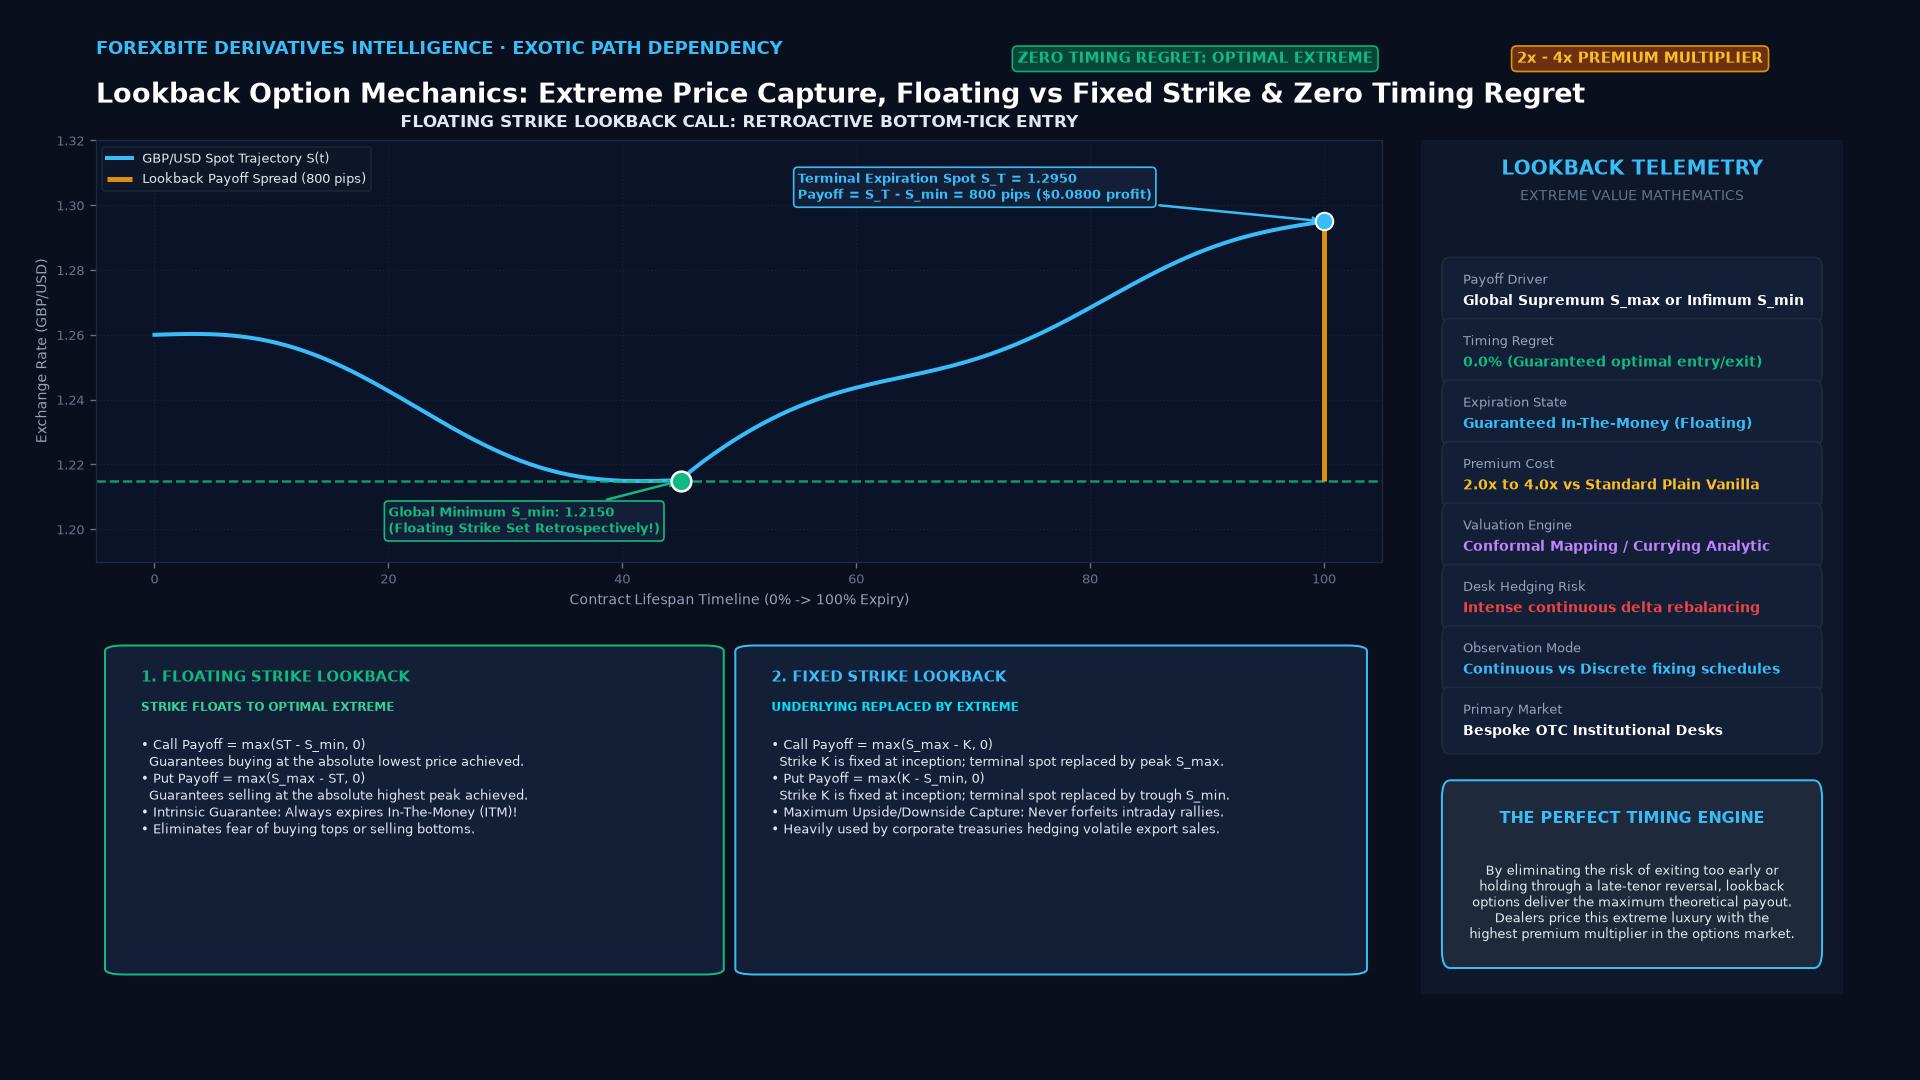
Task: Open the Expiration State telemetry card
Action: (x=1632, y=411)
